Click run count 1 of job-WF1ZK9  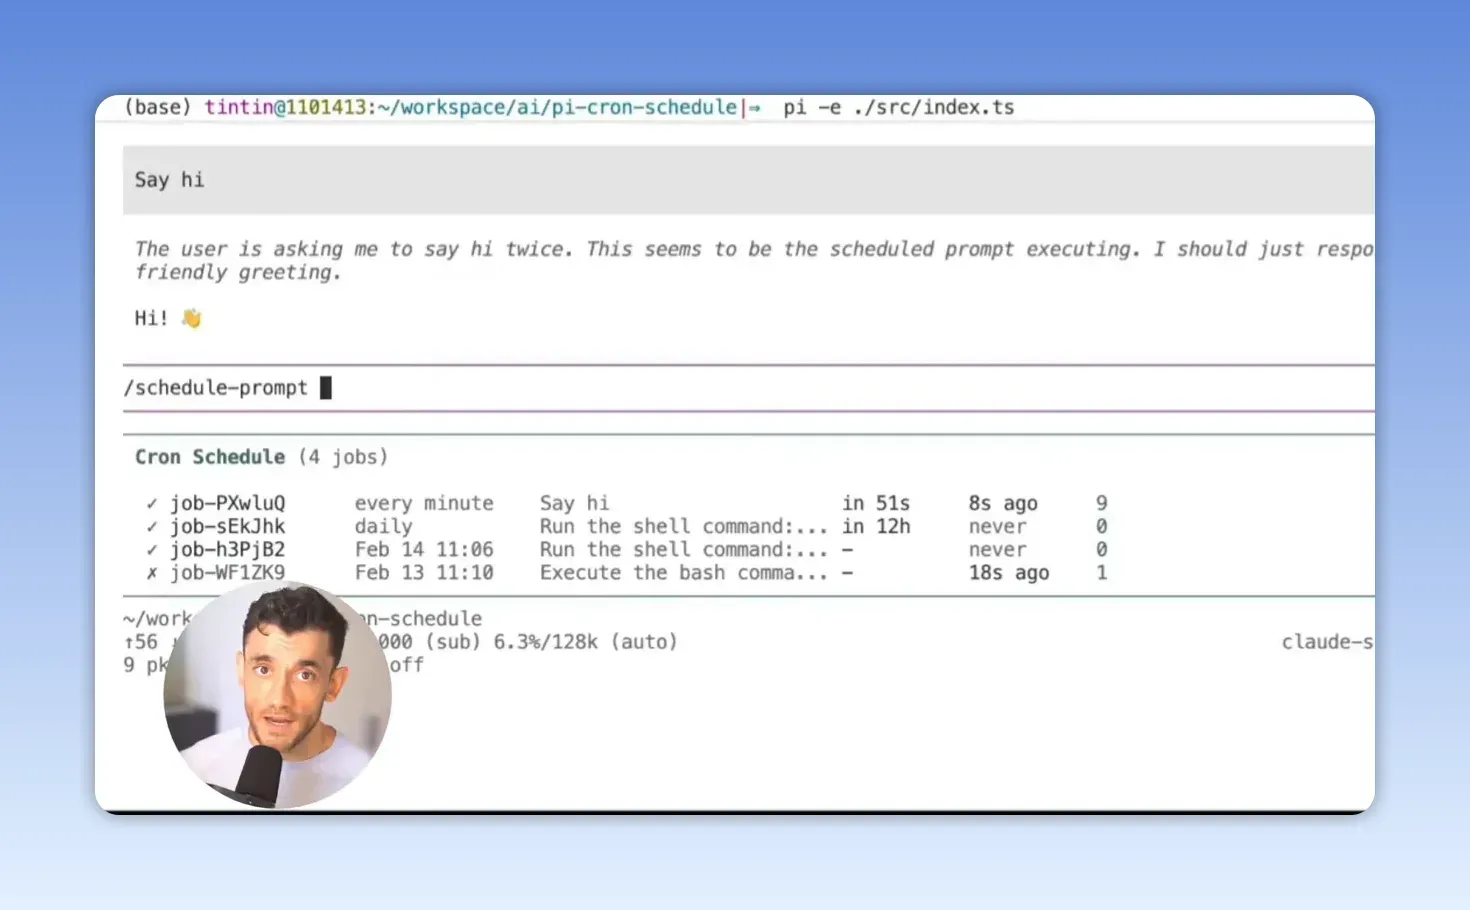click(1102, 573)
